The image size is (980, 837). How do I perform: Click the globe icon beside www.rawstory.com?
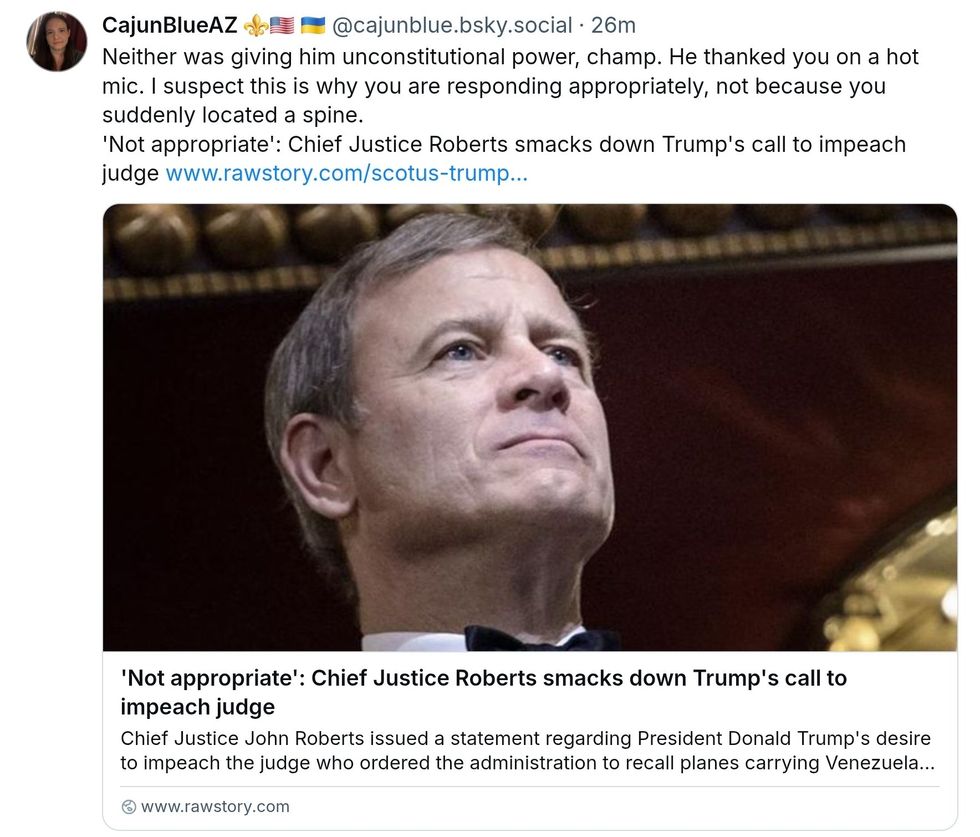click(x=128, y=807)
